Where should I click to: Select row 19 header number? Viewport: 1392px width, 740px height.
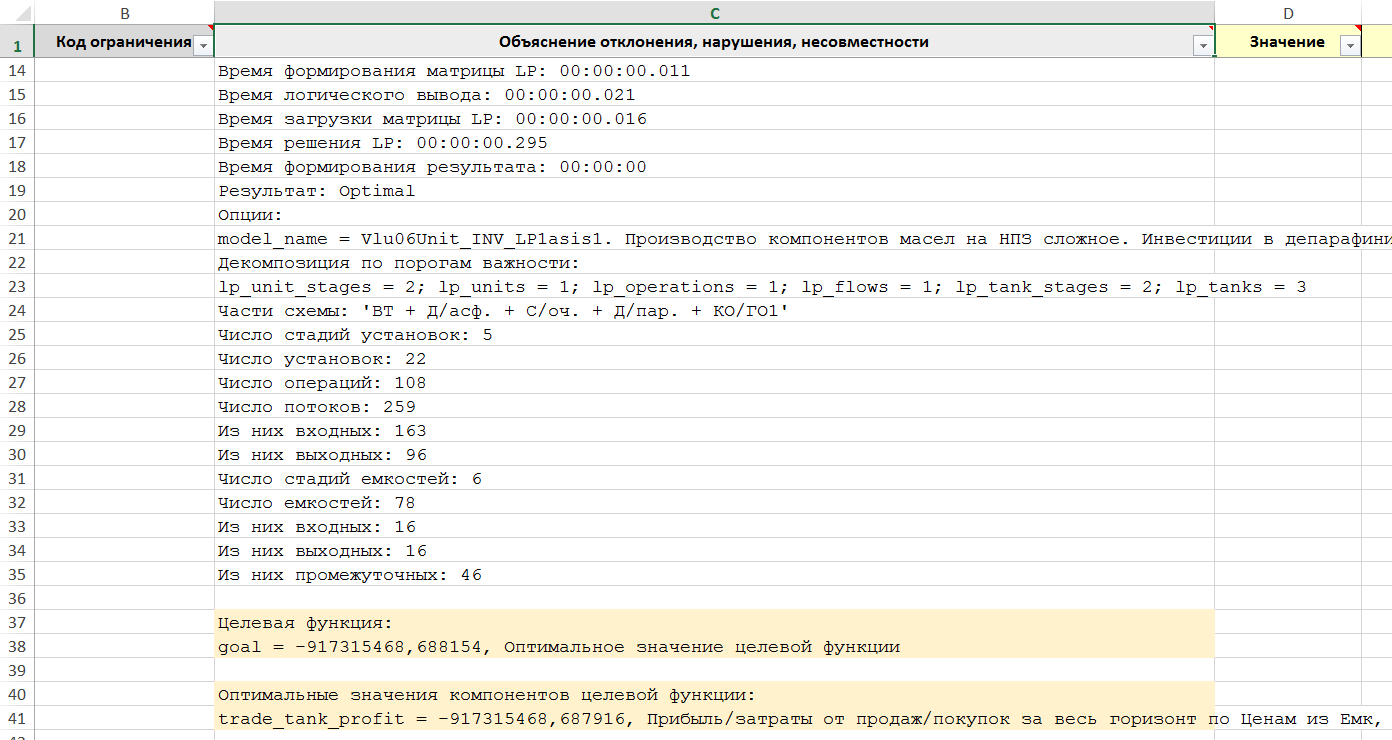tap(17, 191)
